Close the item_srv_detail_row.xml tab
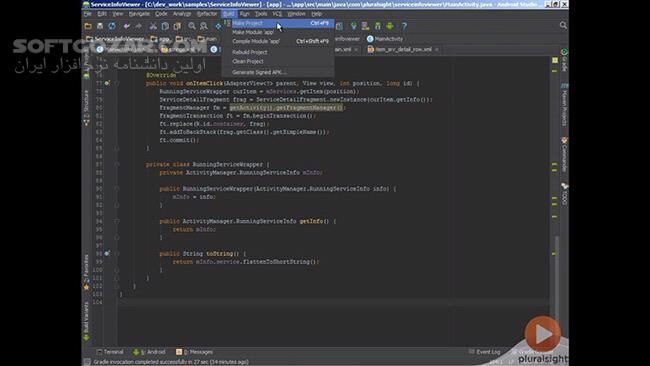The image size is (650, 366). click(x=437, y=49)
